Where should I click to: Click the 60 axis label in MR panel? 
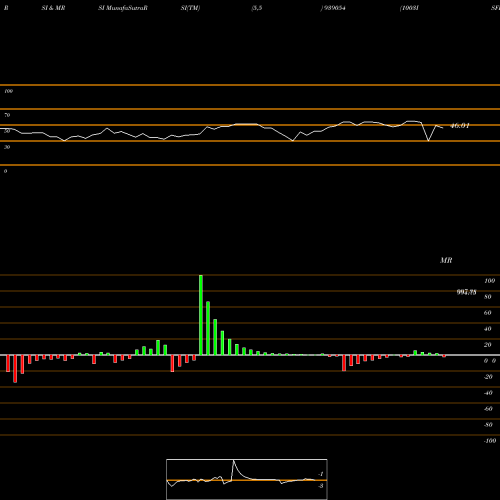pyautogui.click(x=488, y=313)
